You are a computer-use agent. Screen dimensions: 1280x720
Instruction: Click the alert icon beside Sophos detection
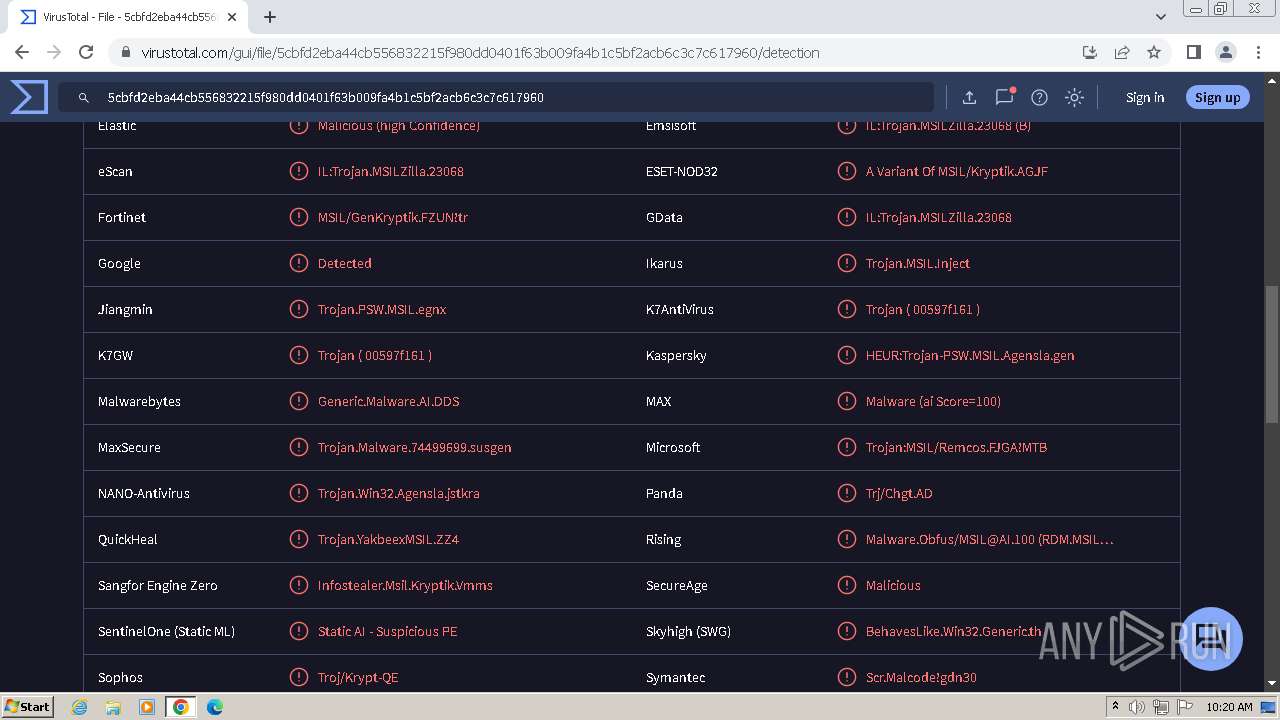pos(298,677)
